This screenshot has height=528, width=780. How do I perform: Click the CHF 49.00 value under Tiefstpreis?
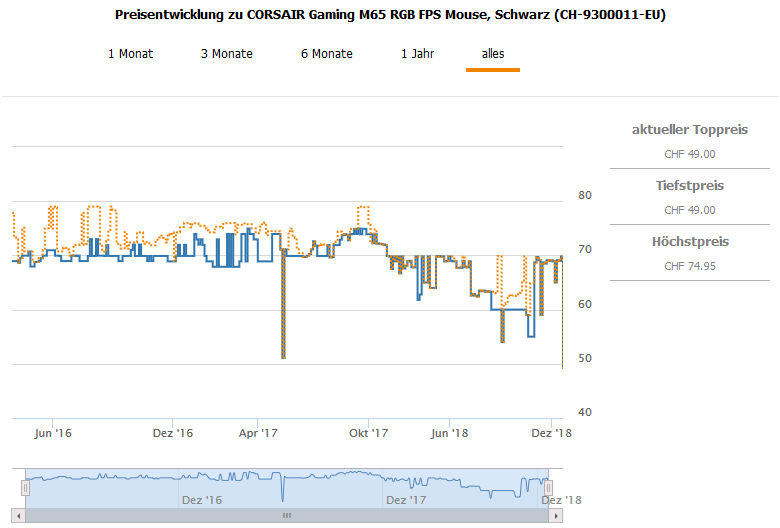(690, 210)
